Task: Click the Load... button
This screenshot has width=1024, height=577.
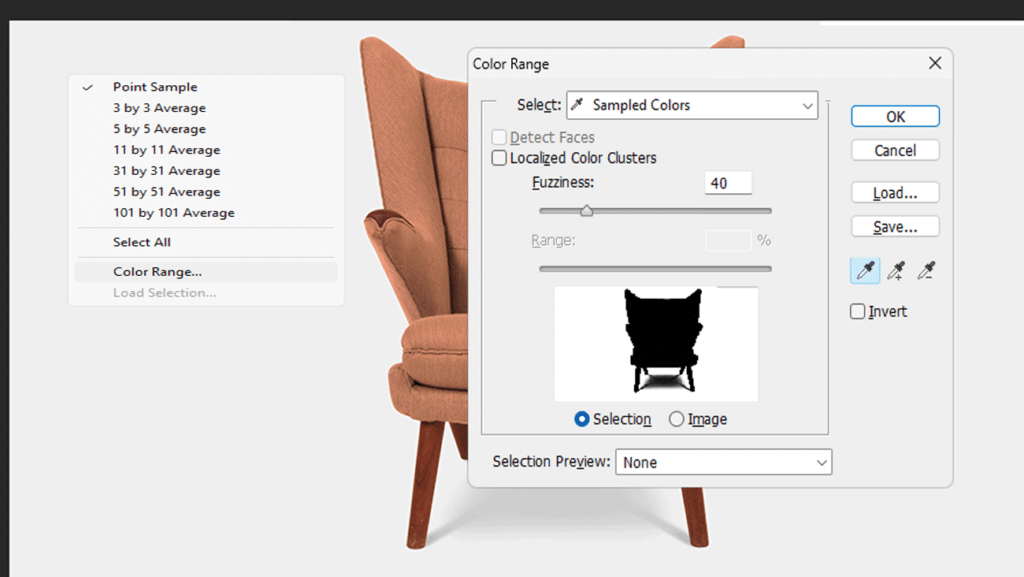Action: [895, 193]
